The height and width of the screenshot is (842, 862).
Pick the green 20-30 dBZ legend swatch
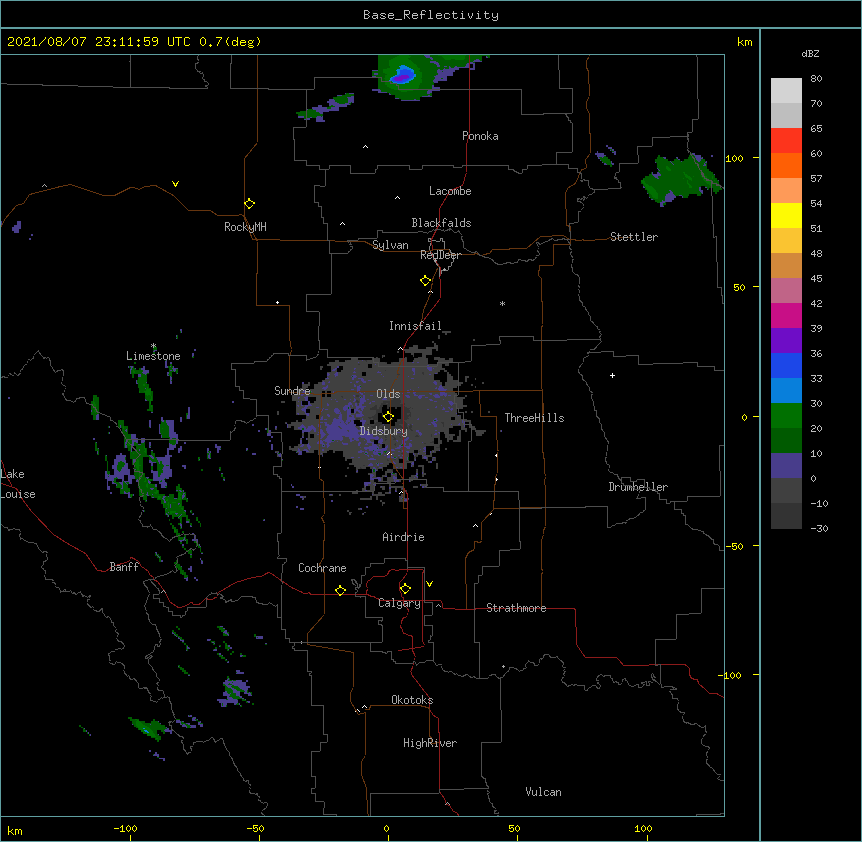pos(786,416)
